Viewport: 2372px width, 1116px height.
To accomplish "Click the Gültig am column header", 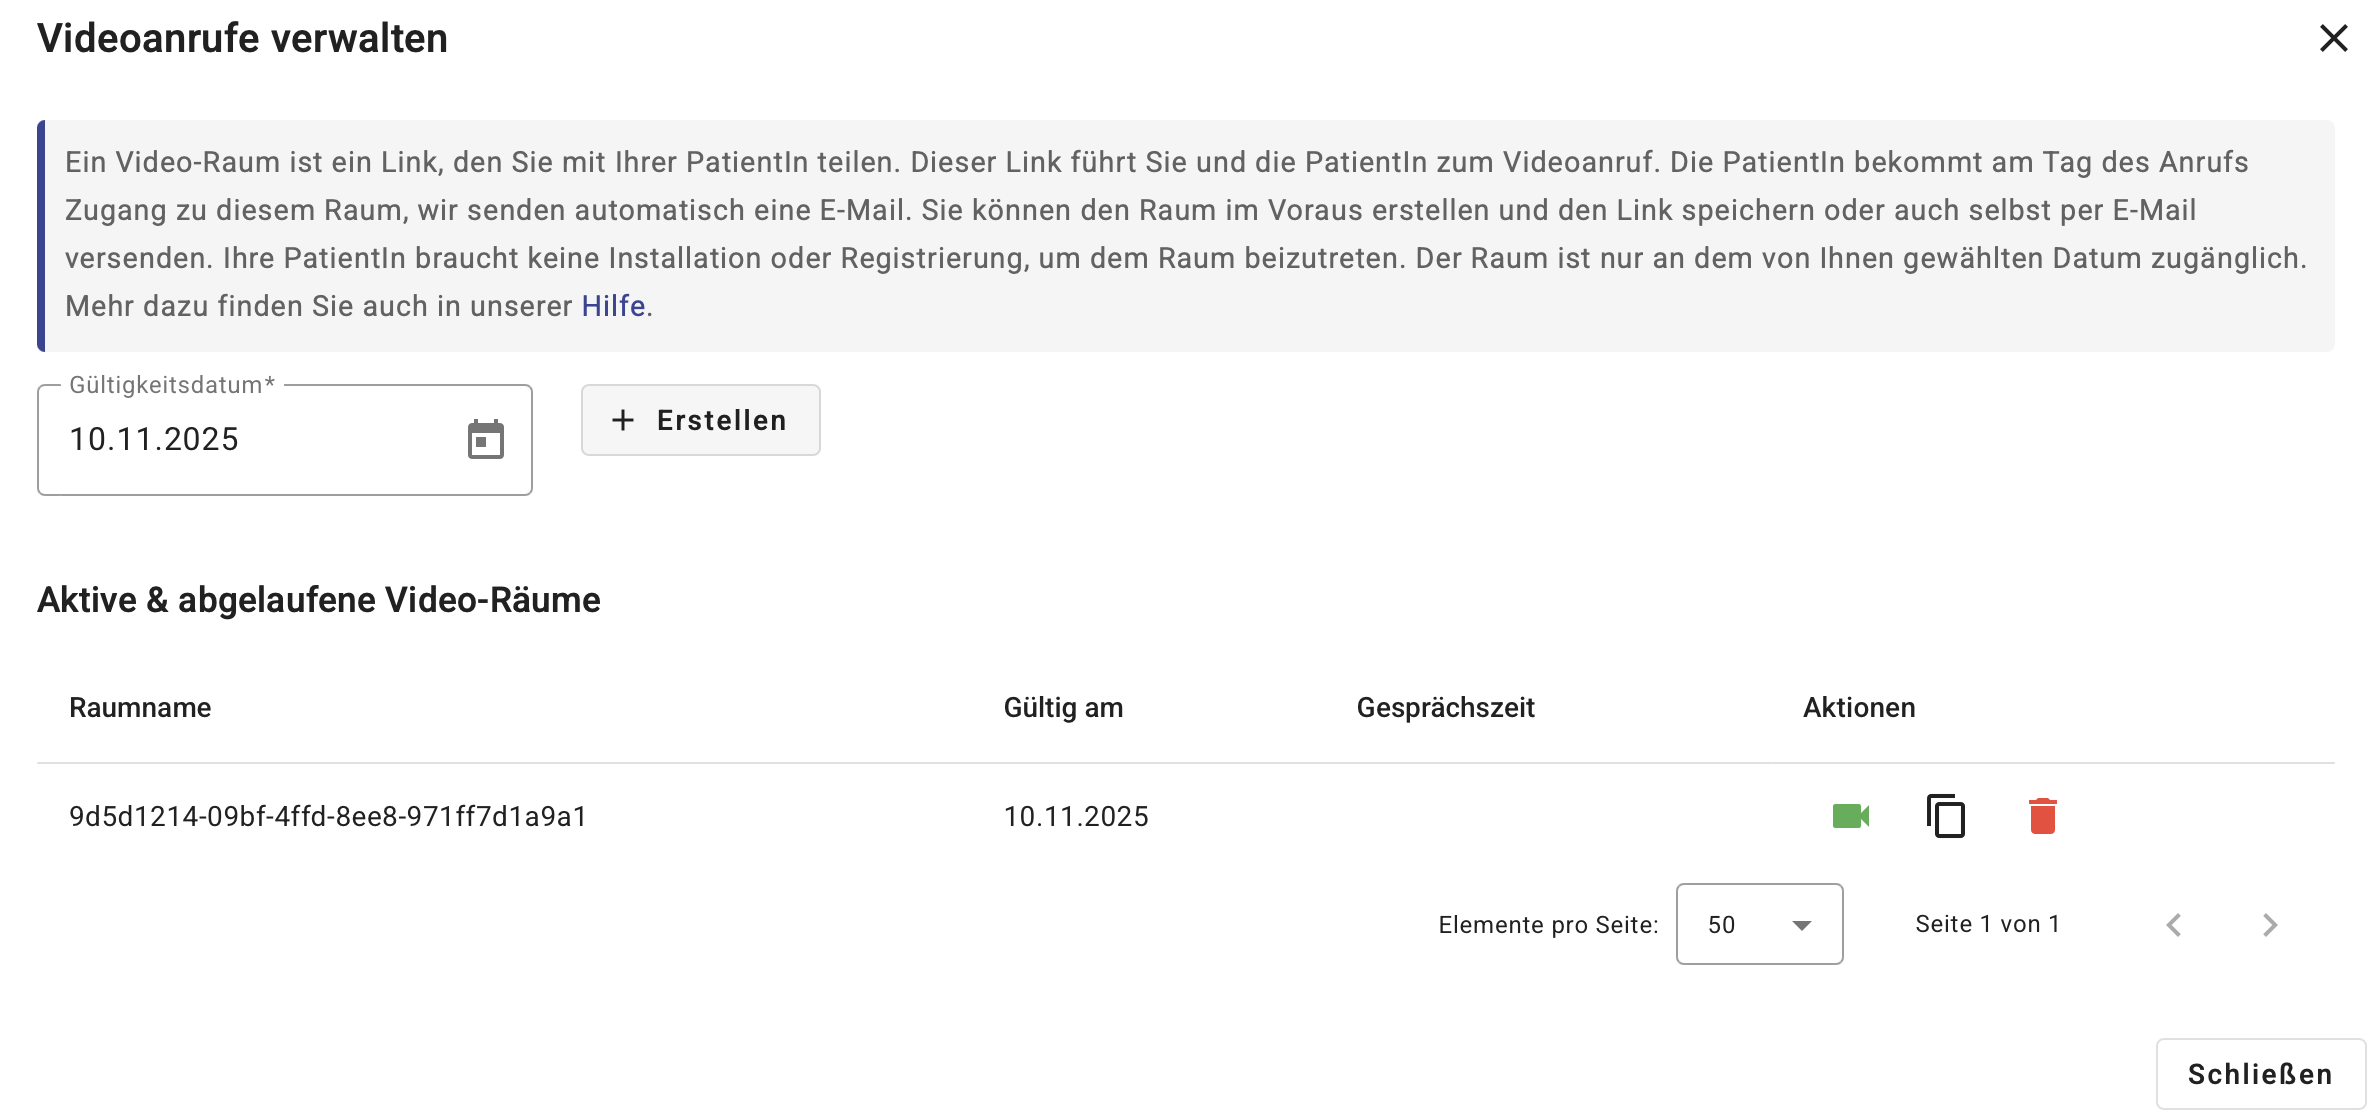I will click(x=1063, y=707).
